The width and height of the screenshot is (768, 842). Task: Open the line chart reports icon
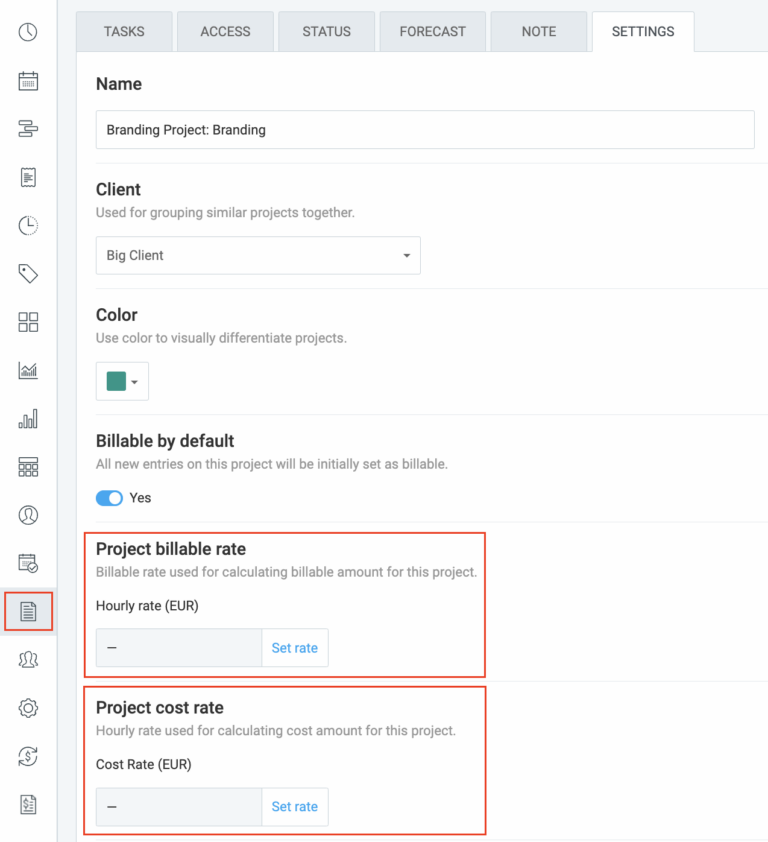click(28, 371)
